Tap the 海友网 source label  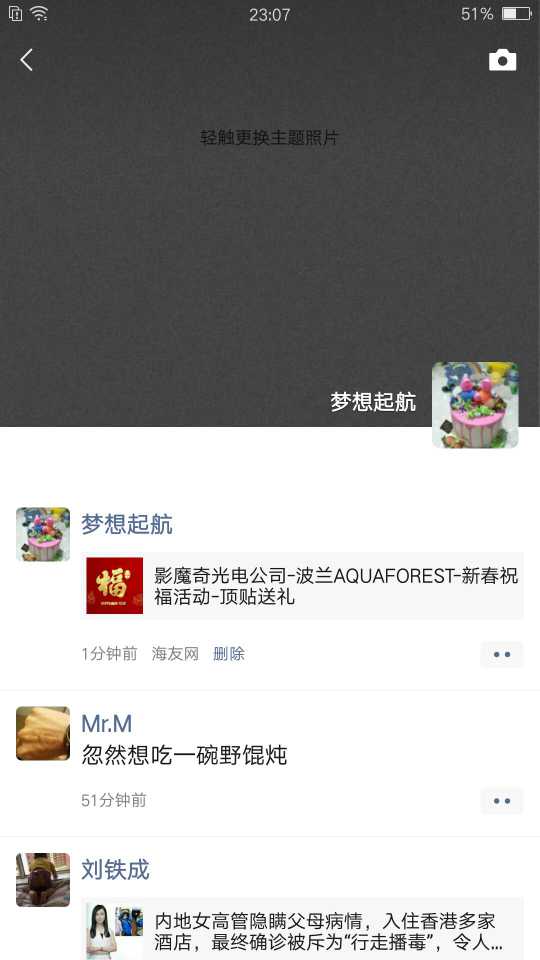click(175, 654)
